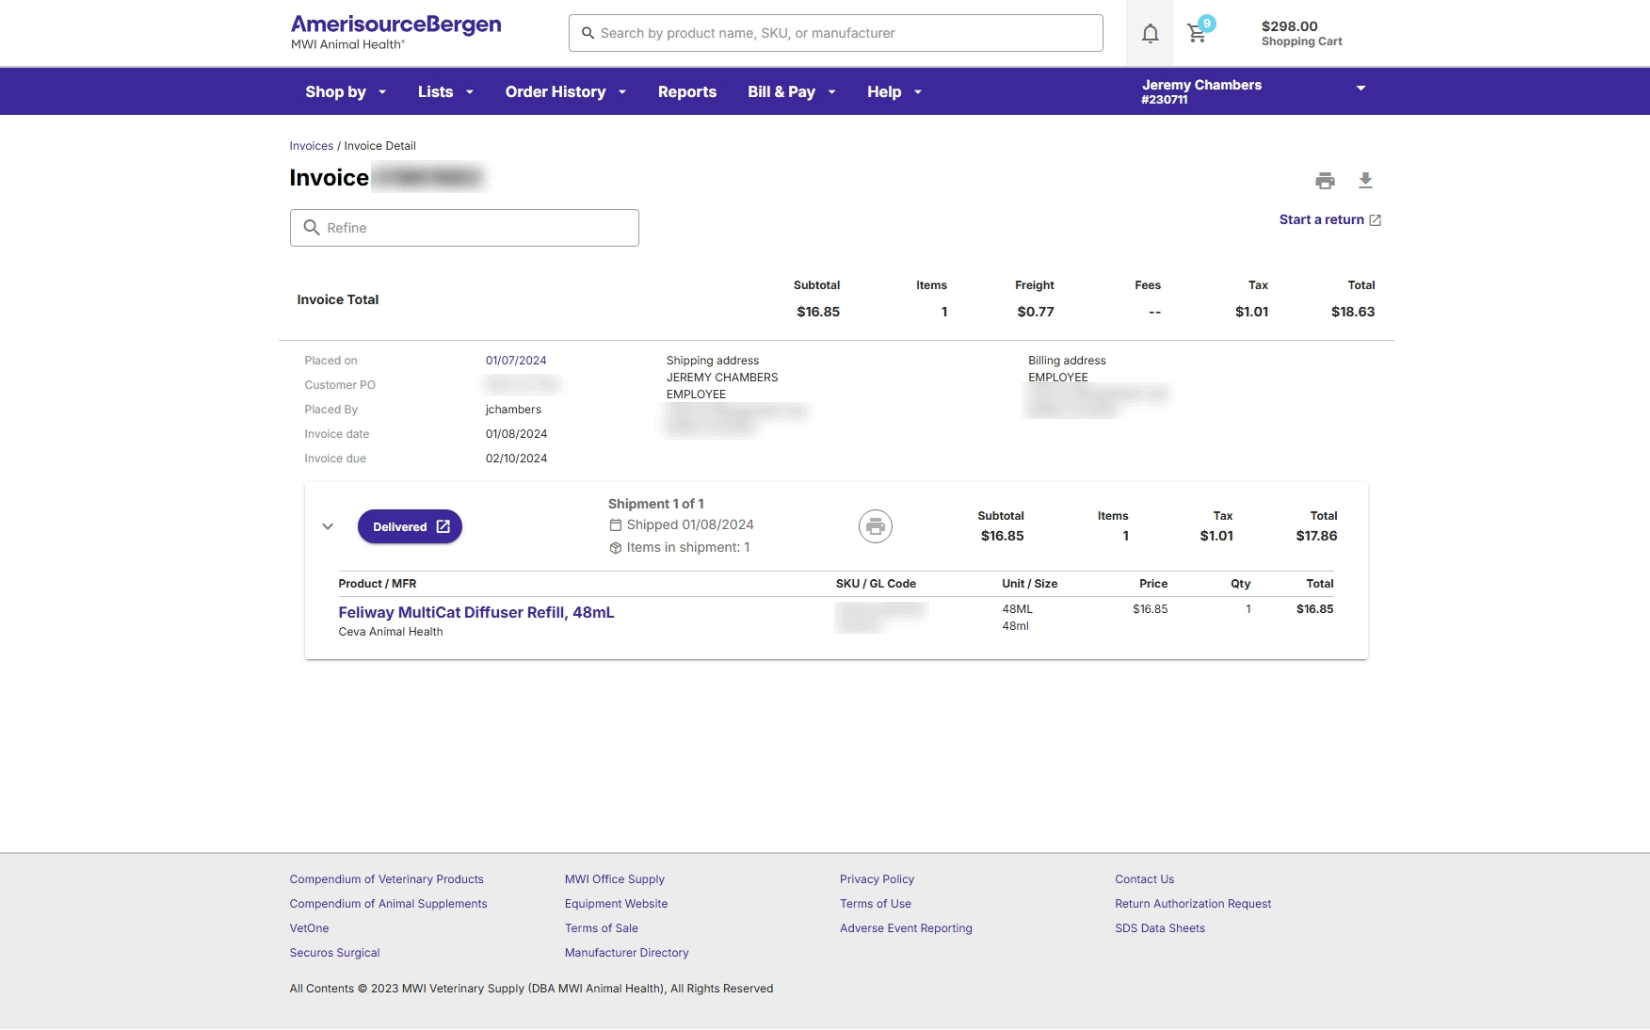Open Manufacturer Directory link
This screenshot has height=1030, width=1650.
click(x=626, y=953)
